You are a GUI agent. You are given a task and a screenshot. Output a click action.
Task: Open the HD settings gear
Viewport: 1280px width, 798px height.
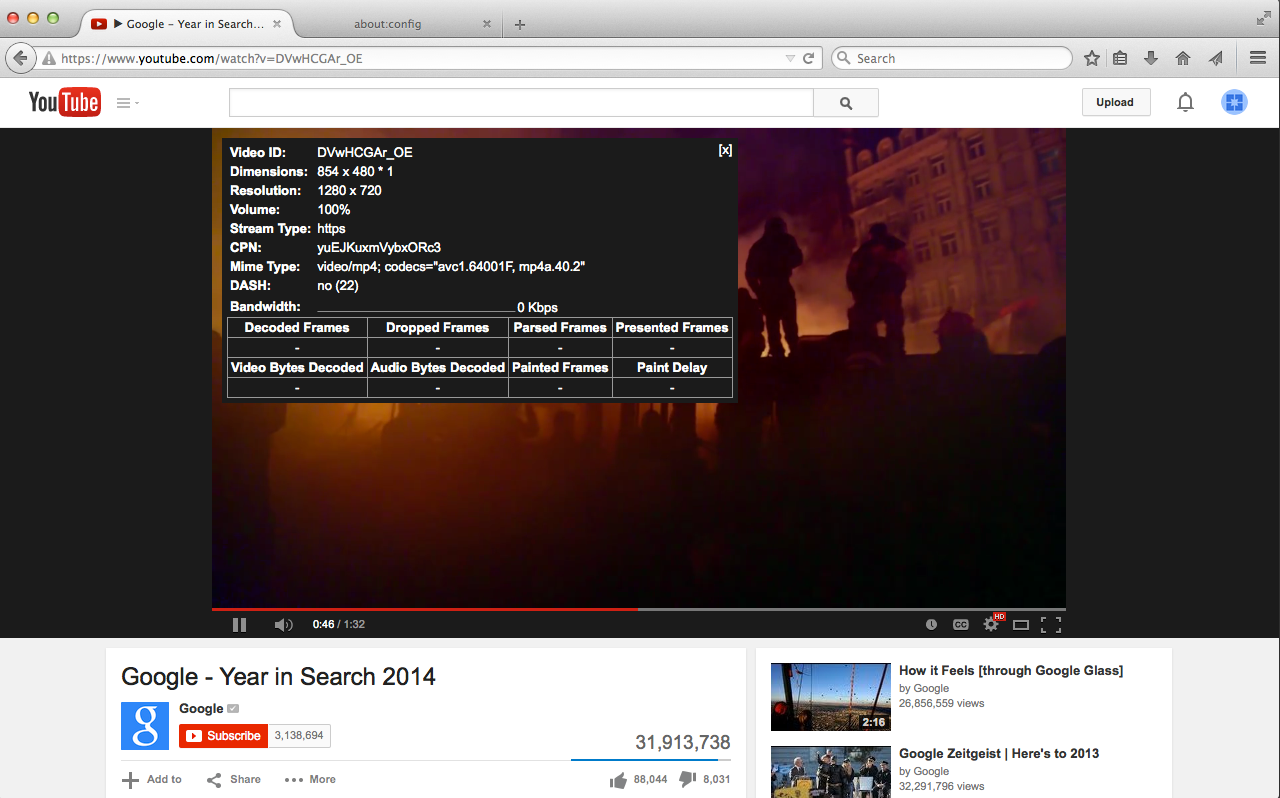point(992,623)
